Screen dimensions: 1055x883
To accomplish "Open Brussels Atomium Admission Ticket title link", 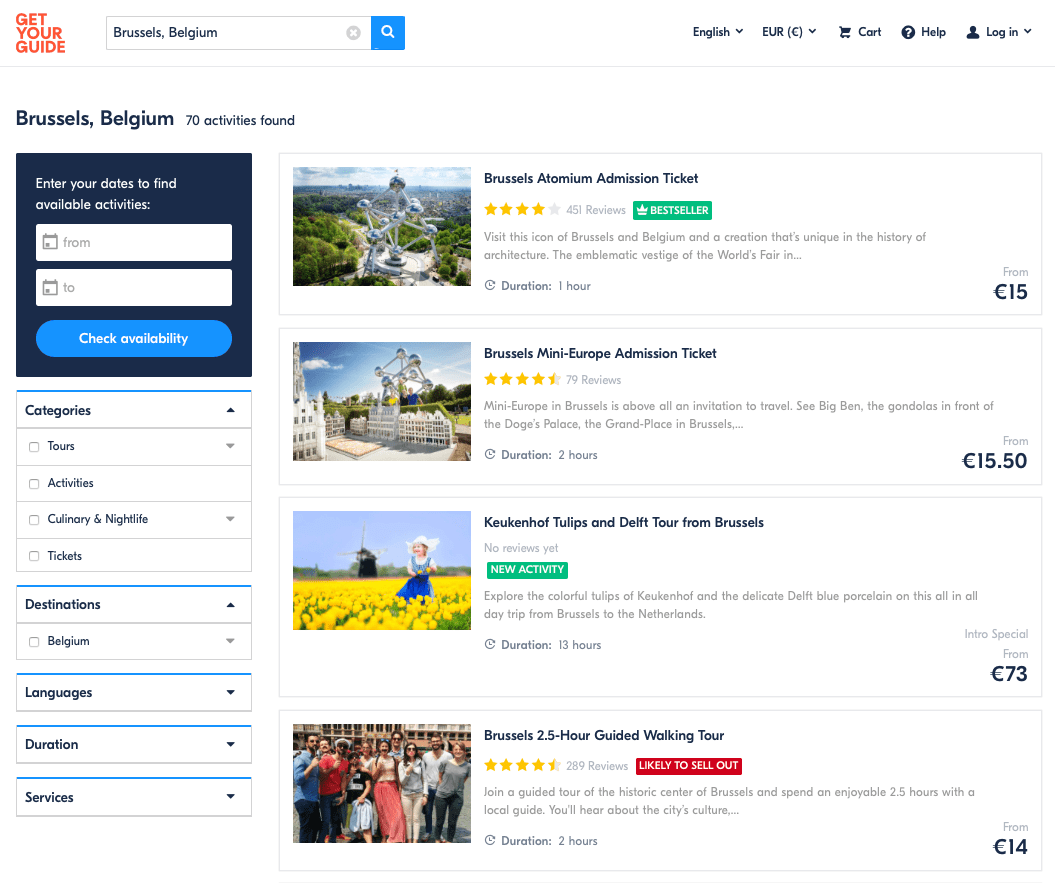I will (x=591, y=178).
